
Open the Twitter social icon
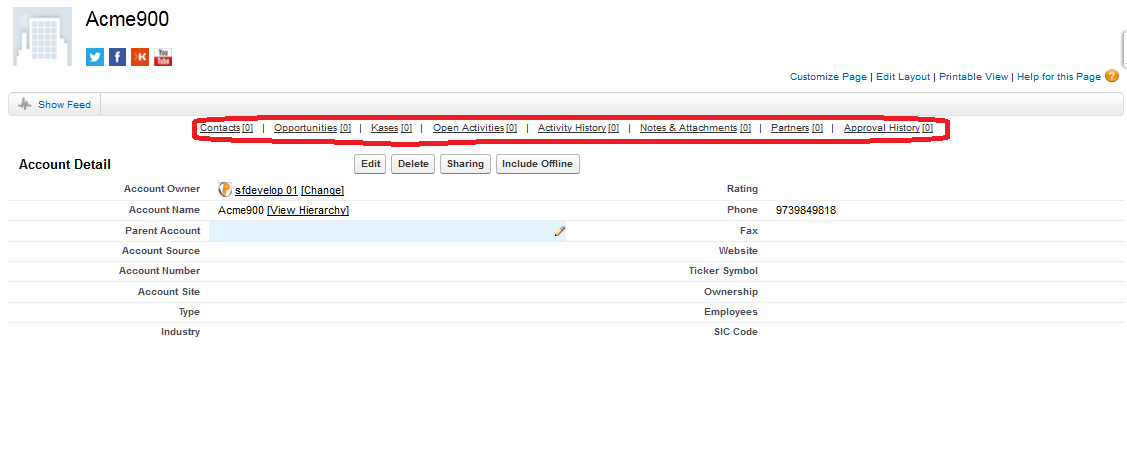pos(95,57)
